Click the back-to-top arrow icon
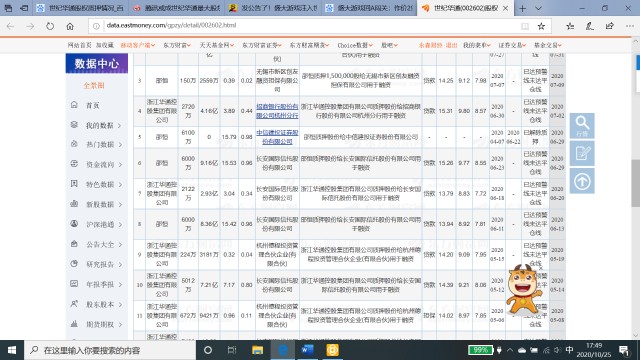This screenshot has width=640, height=360. coord(582,181)
